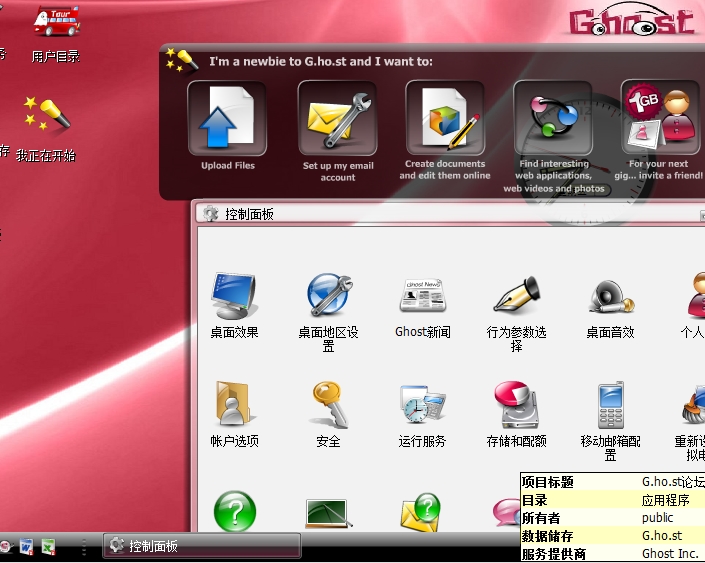
Task: Open 桌面地区设置 globe and wrench icon
Action: (x=329, y=295)
